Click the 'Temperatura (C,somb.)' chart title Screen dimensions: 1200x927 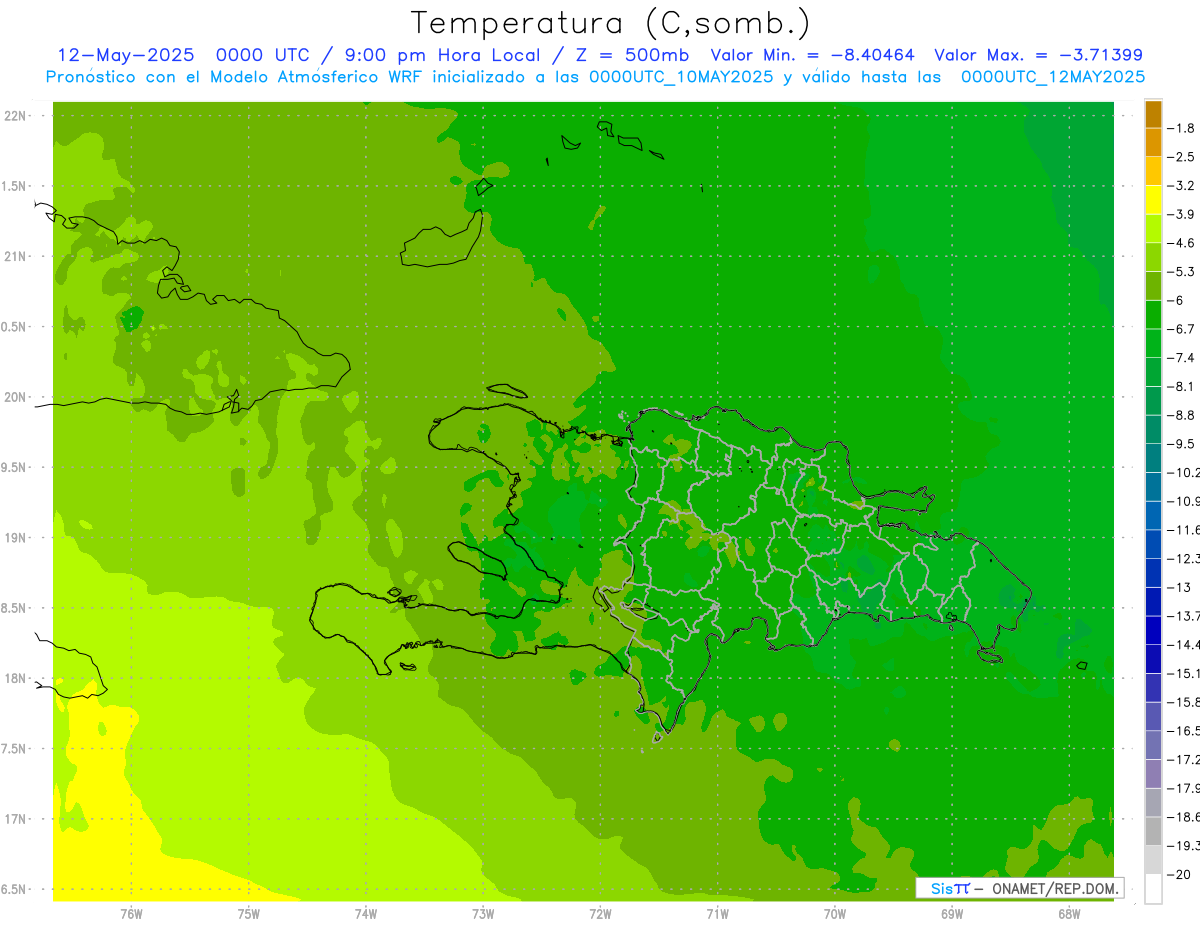pos(610,23)
